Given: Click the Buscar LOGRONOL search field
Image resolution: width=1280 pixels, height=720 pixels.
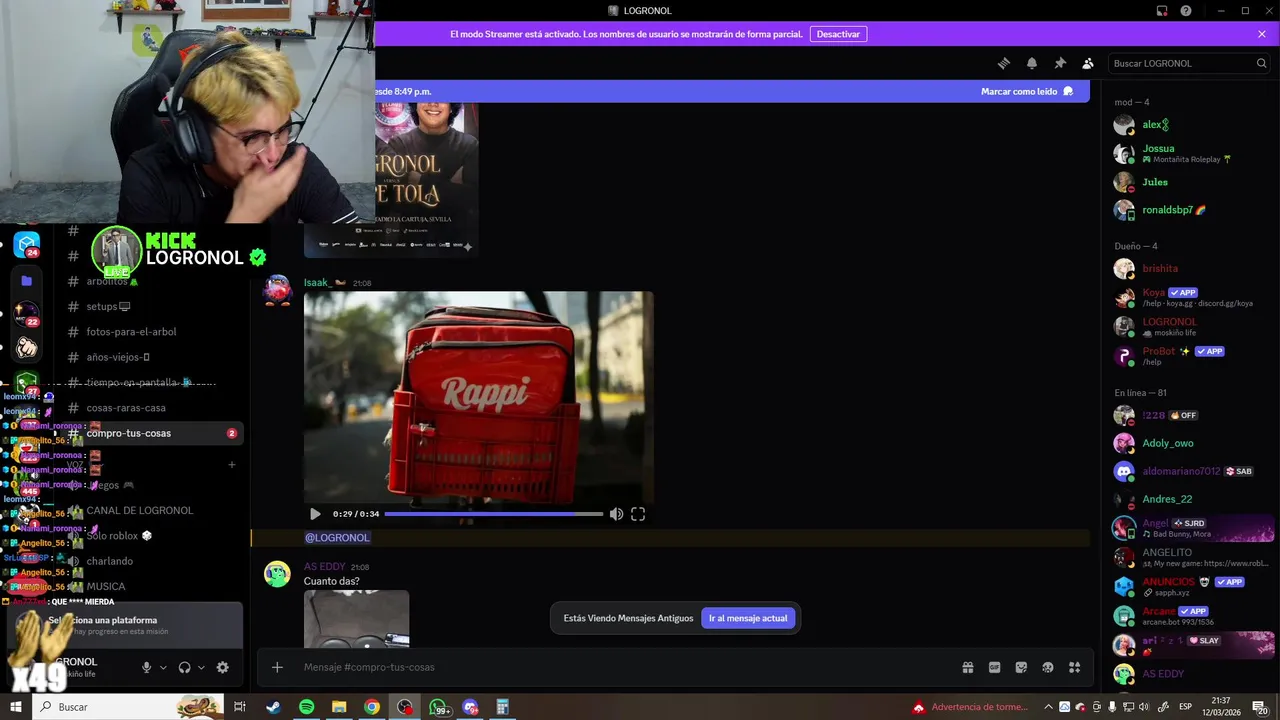Looking at the screenshot, I should (x=1190, y=63).
